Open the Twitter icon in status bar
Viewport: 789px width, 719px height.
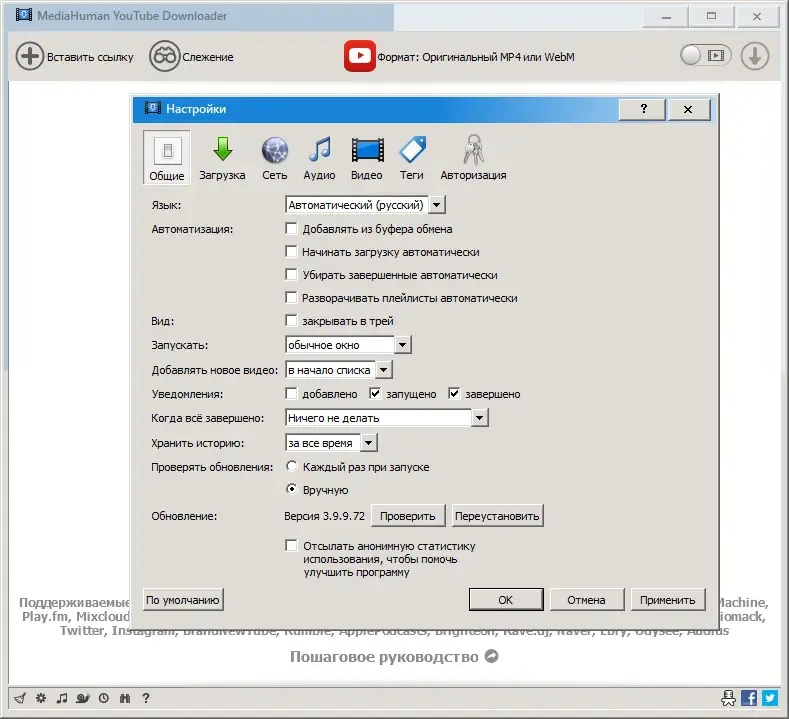point(770,698)
